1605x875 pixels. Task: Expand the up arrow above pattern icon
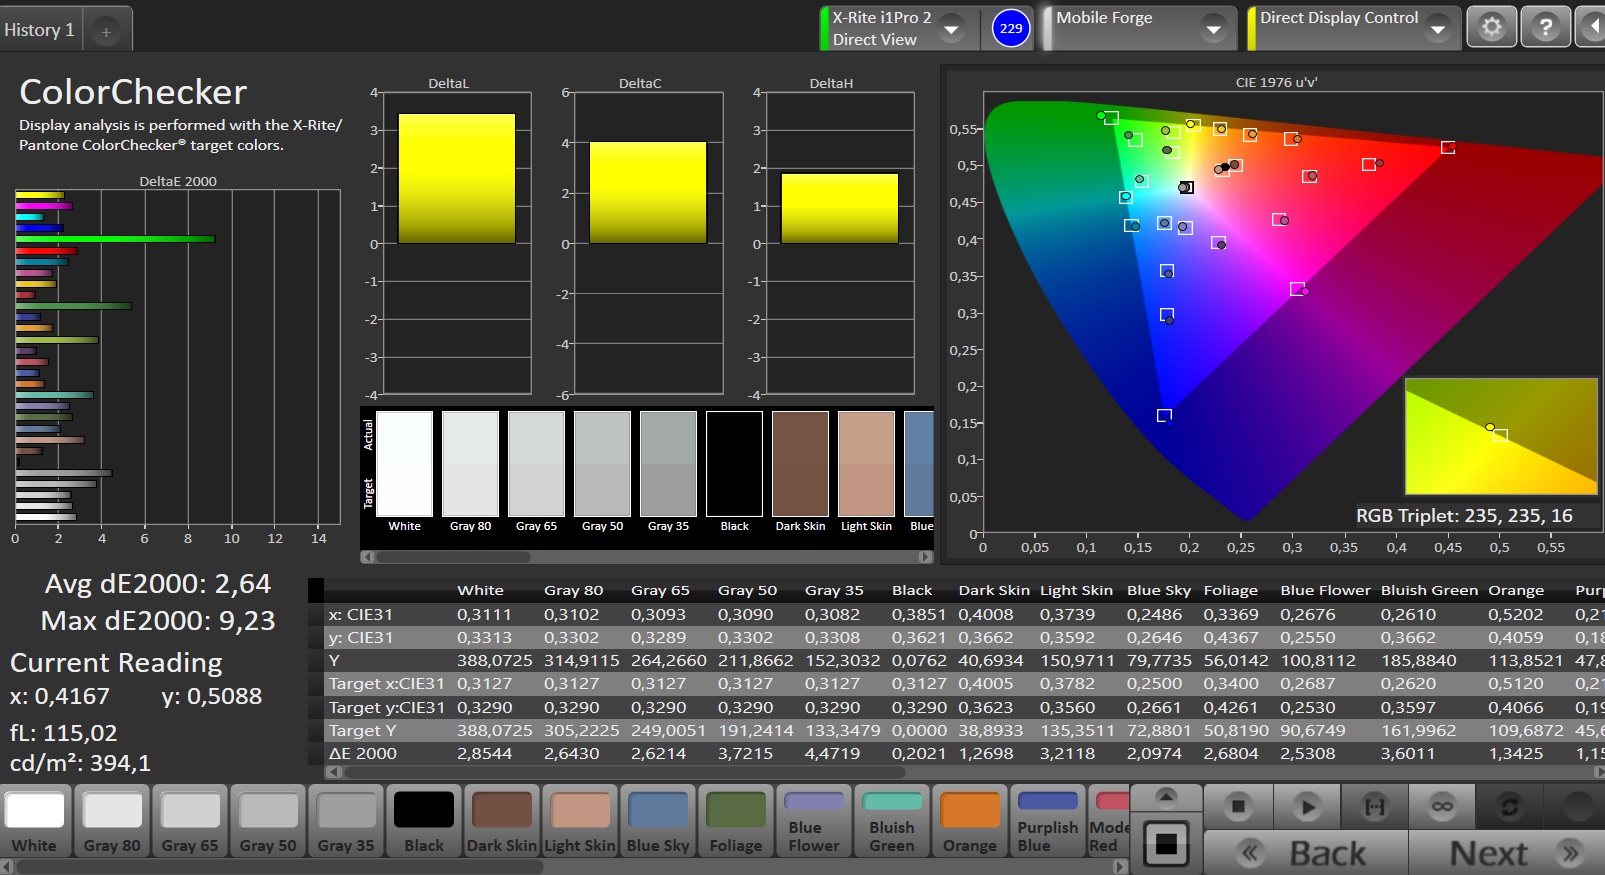[x=1165, y=797]
